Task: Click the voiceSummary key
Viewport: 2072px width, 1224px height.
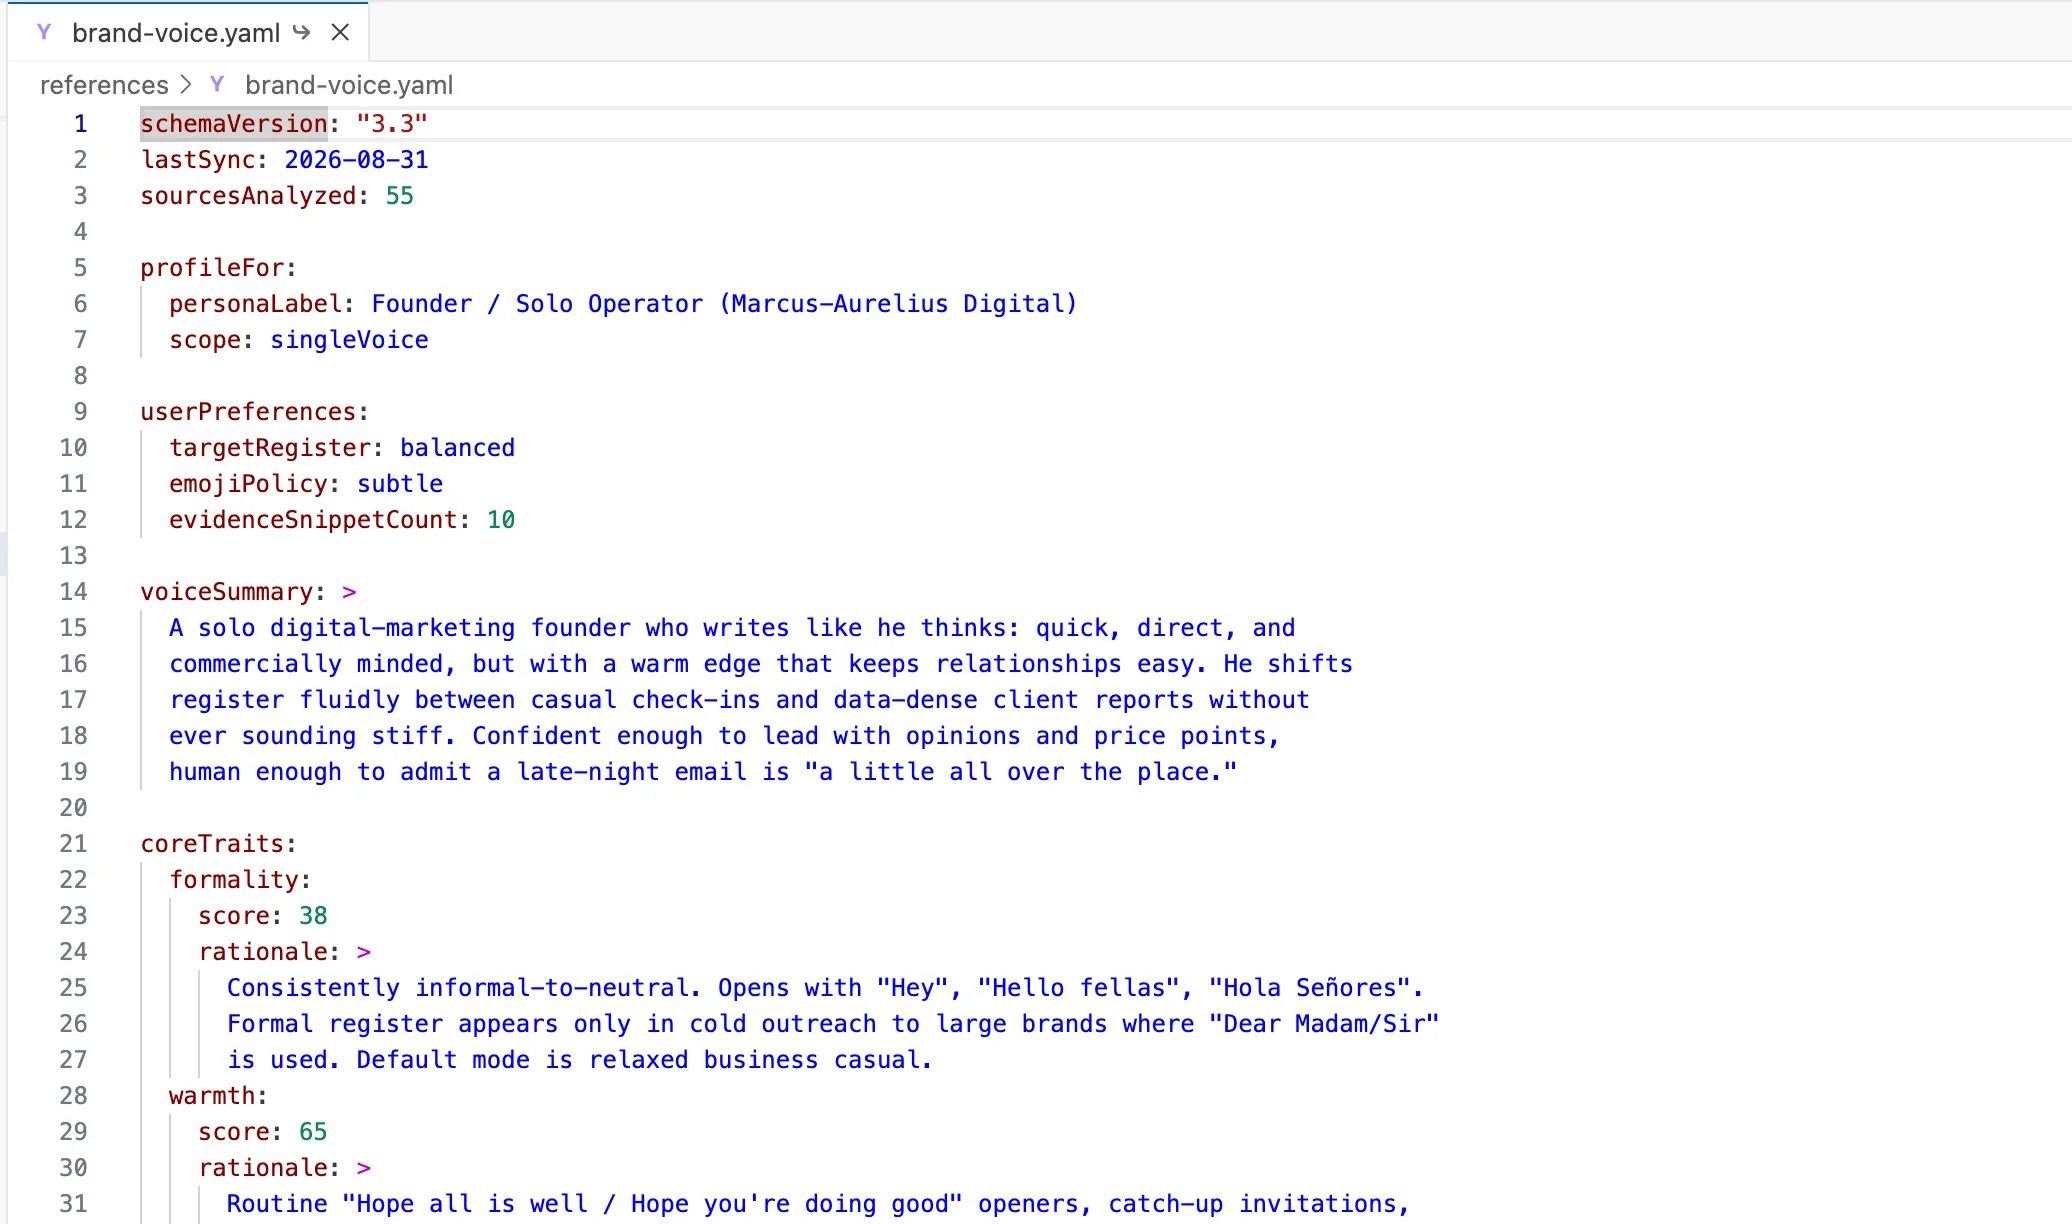Action: (226, 592)
